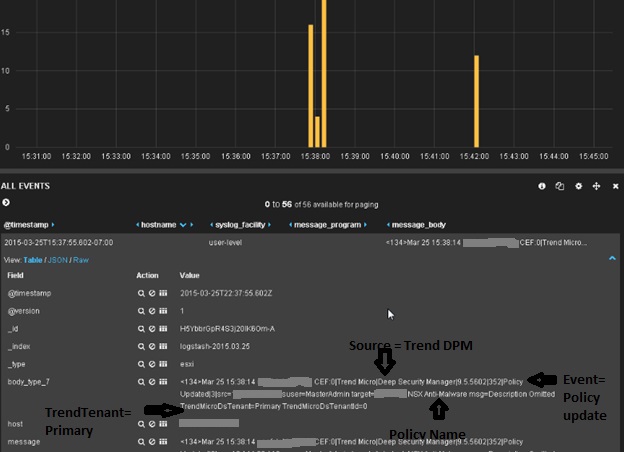Image resolution: width=624 pixels, height=452 pixels.
Task: Toggle body_type_7 field as table column
Action: [x=162, y=382]
